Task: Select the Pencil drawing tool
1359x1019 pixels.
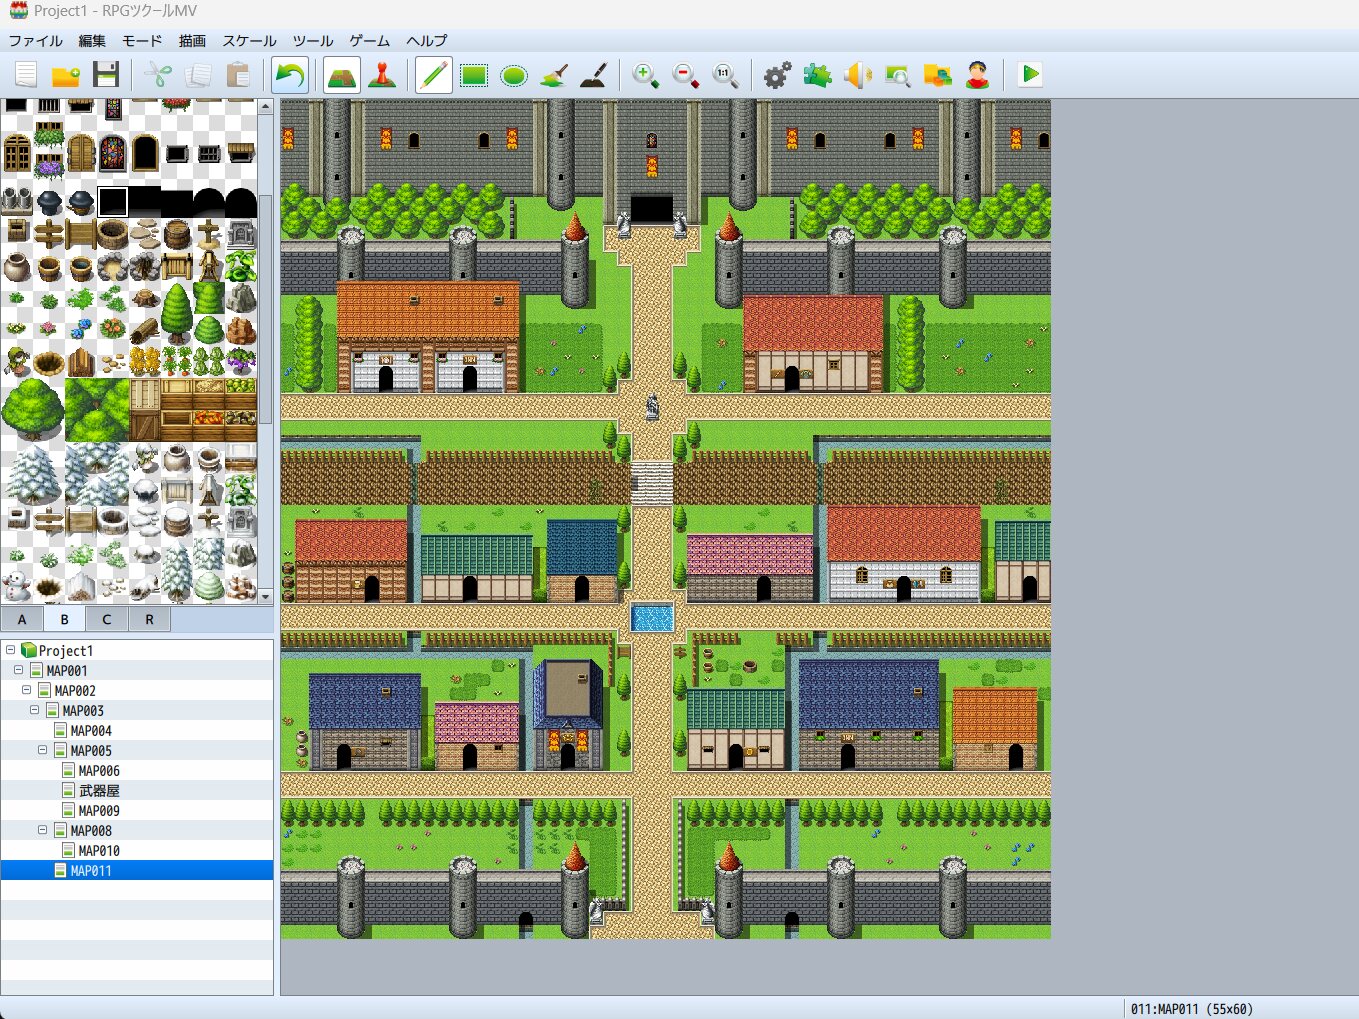Action: tap(434, 75)
